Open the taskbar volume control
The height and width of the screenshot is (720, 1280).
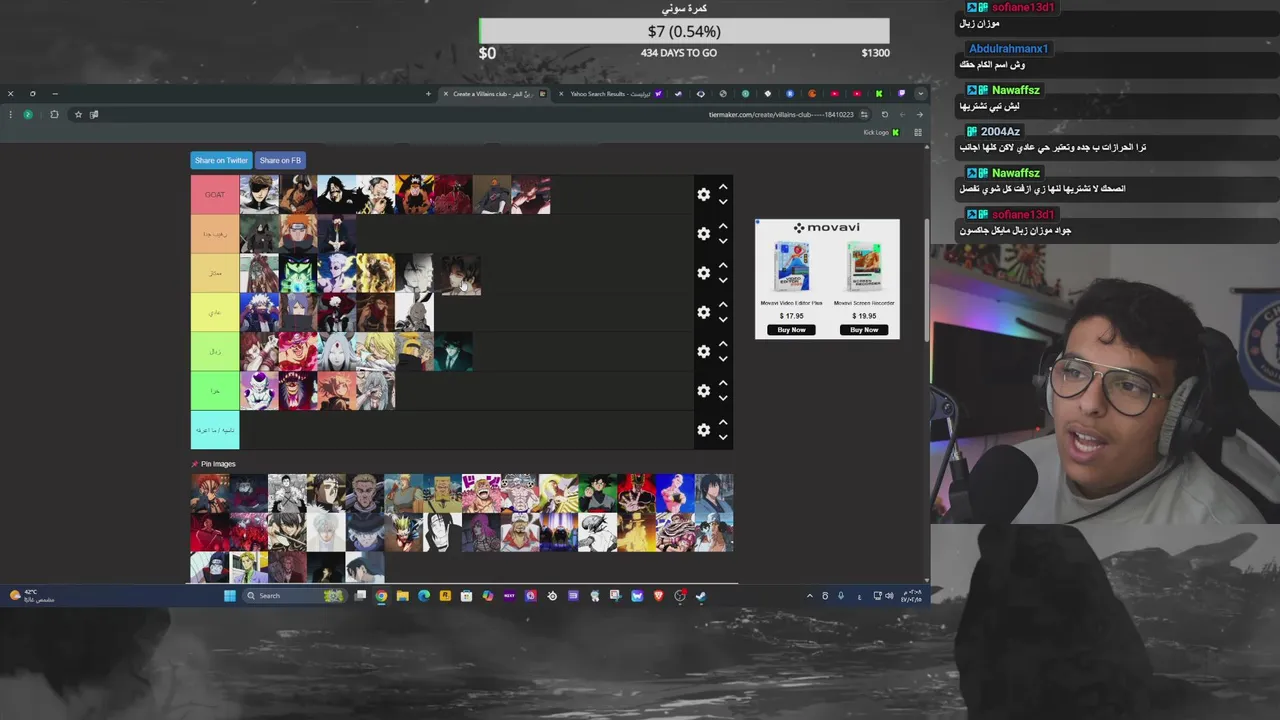click(x=889, y=596)
